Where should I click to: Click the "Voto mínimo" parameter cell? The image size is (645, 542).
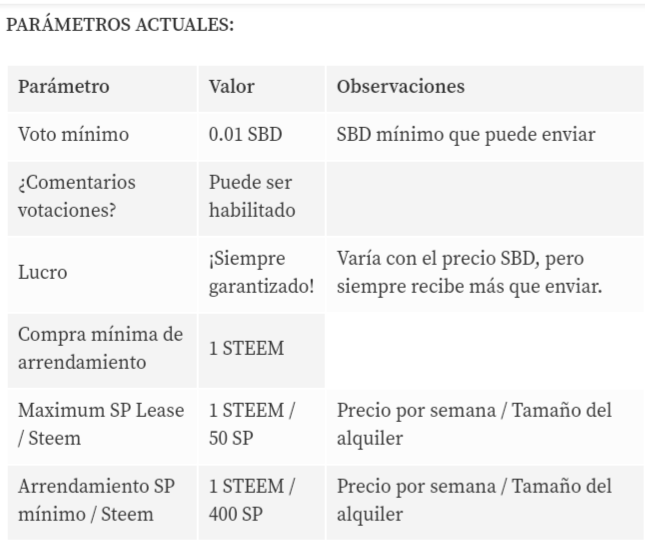(x=73, y=135)
